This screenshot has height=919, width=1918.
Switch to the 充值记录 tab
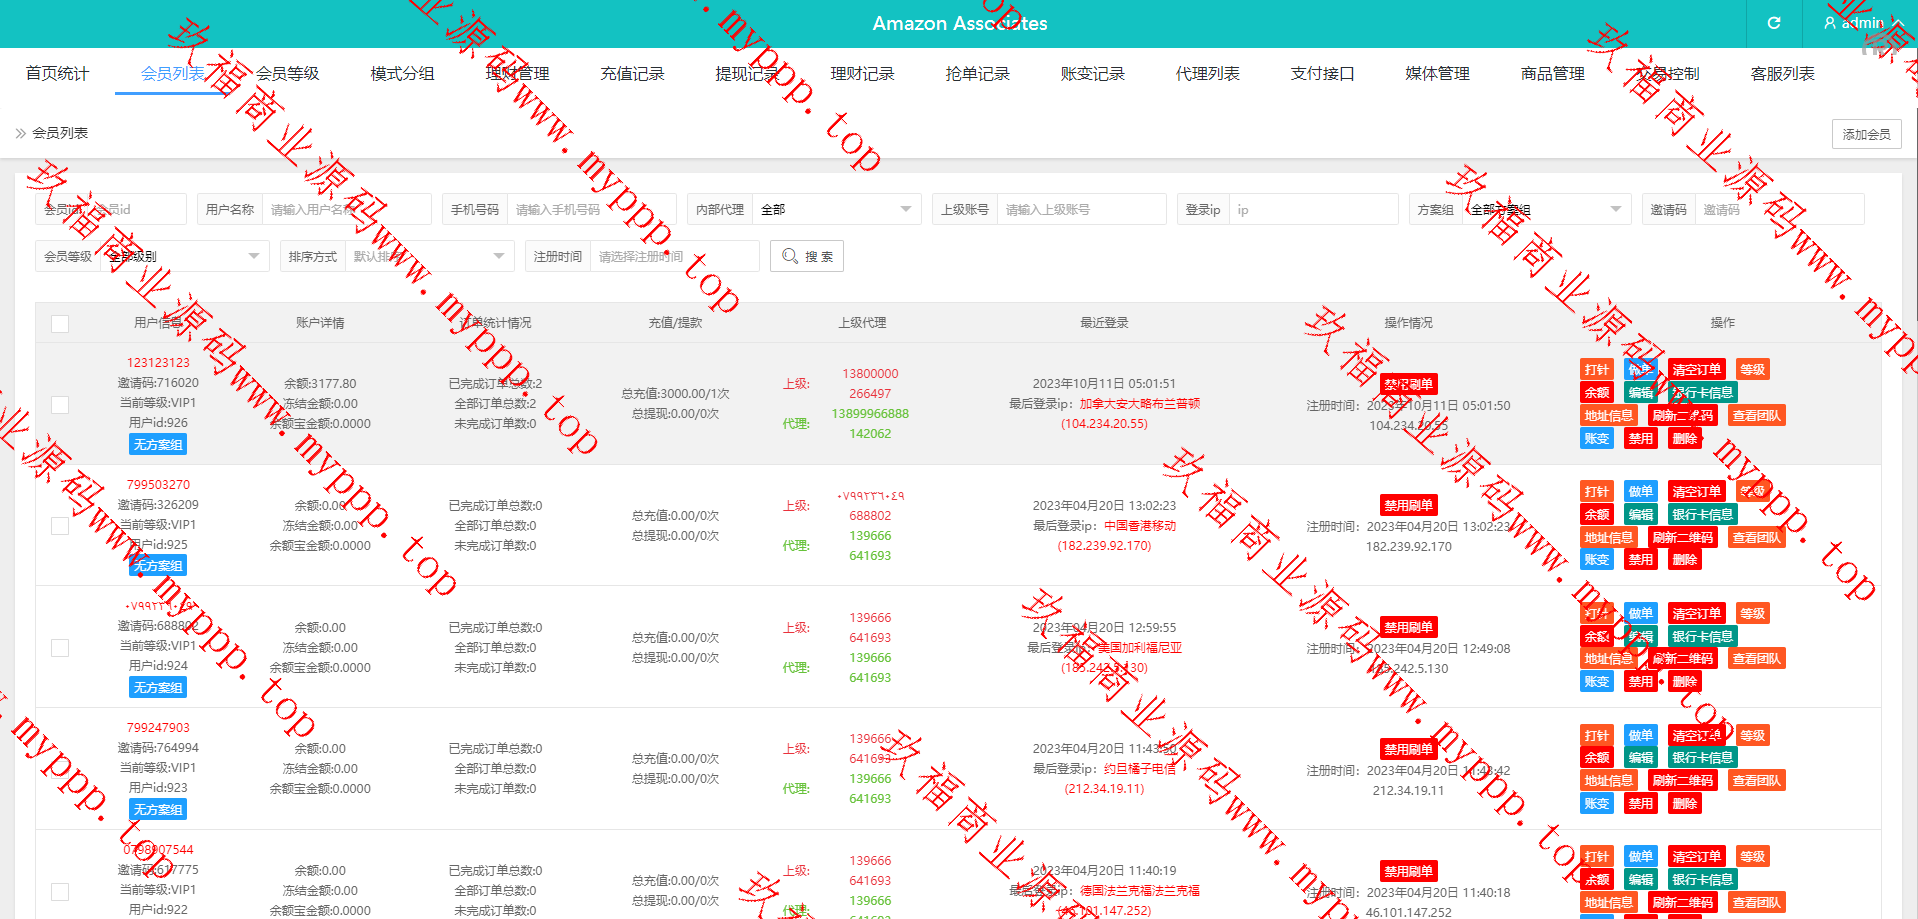[x=632, y=73]
